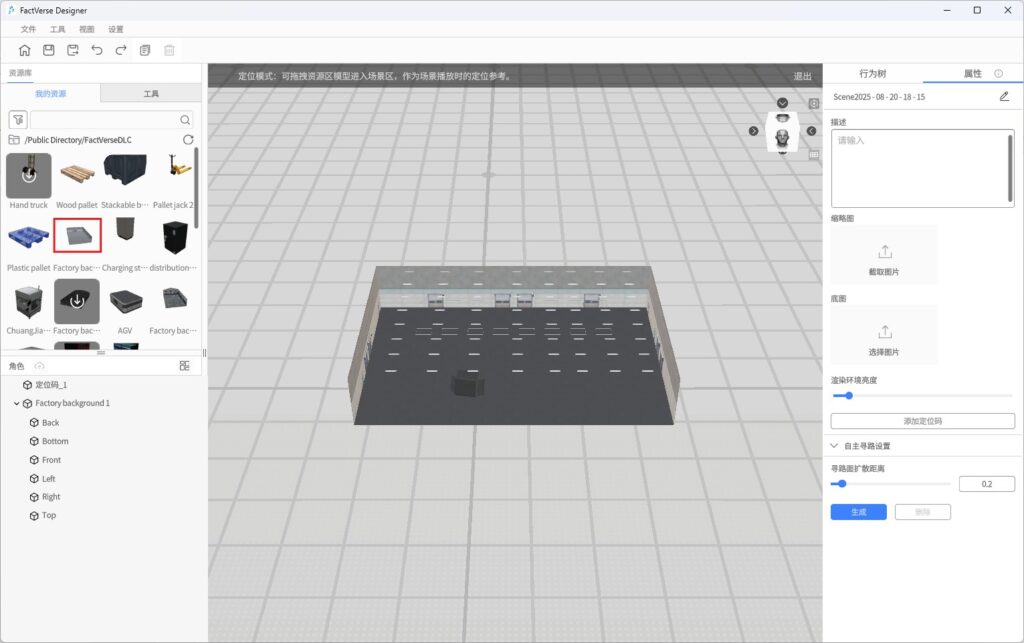Click the greyed button beside 生成
The width and height of the screenshot is (1024, 643).
(923, 512)
